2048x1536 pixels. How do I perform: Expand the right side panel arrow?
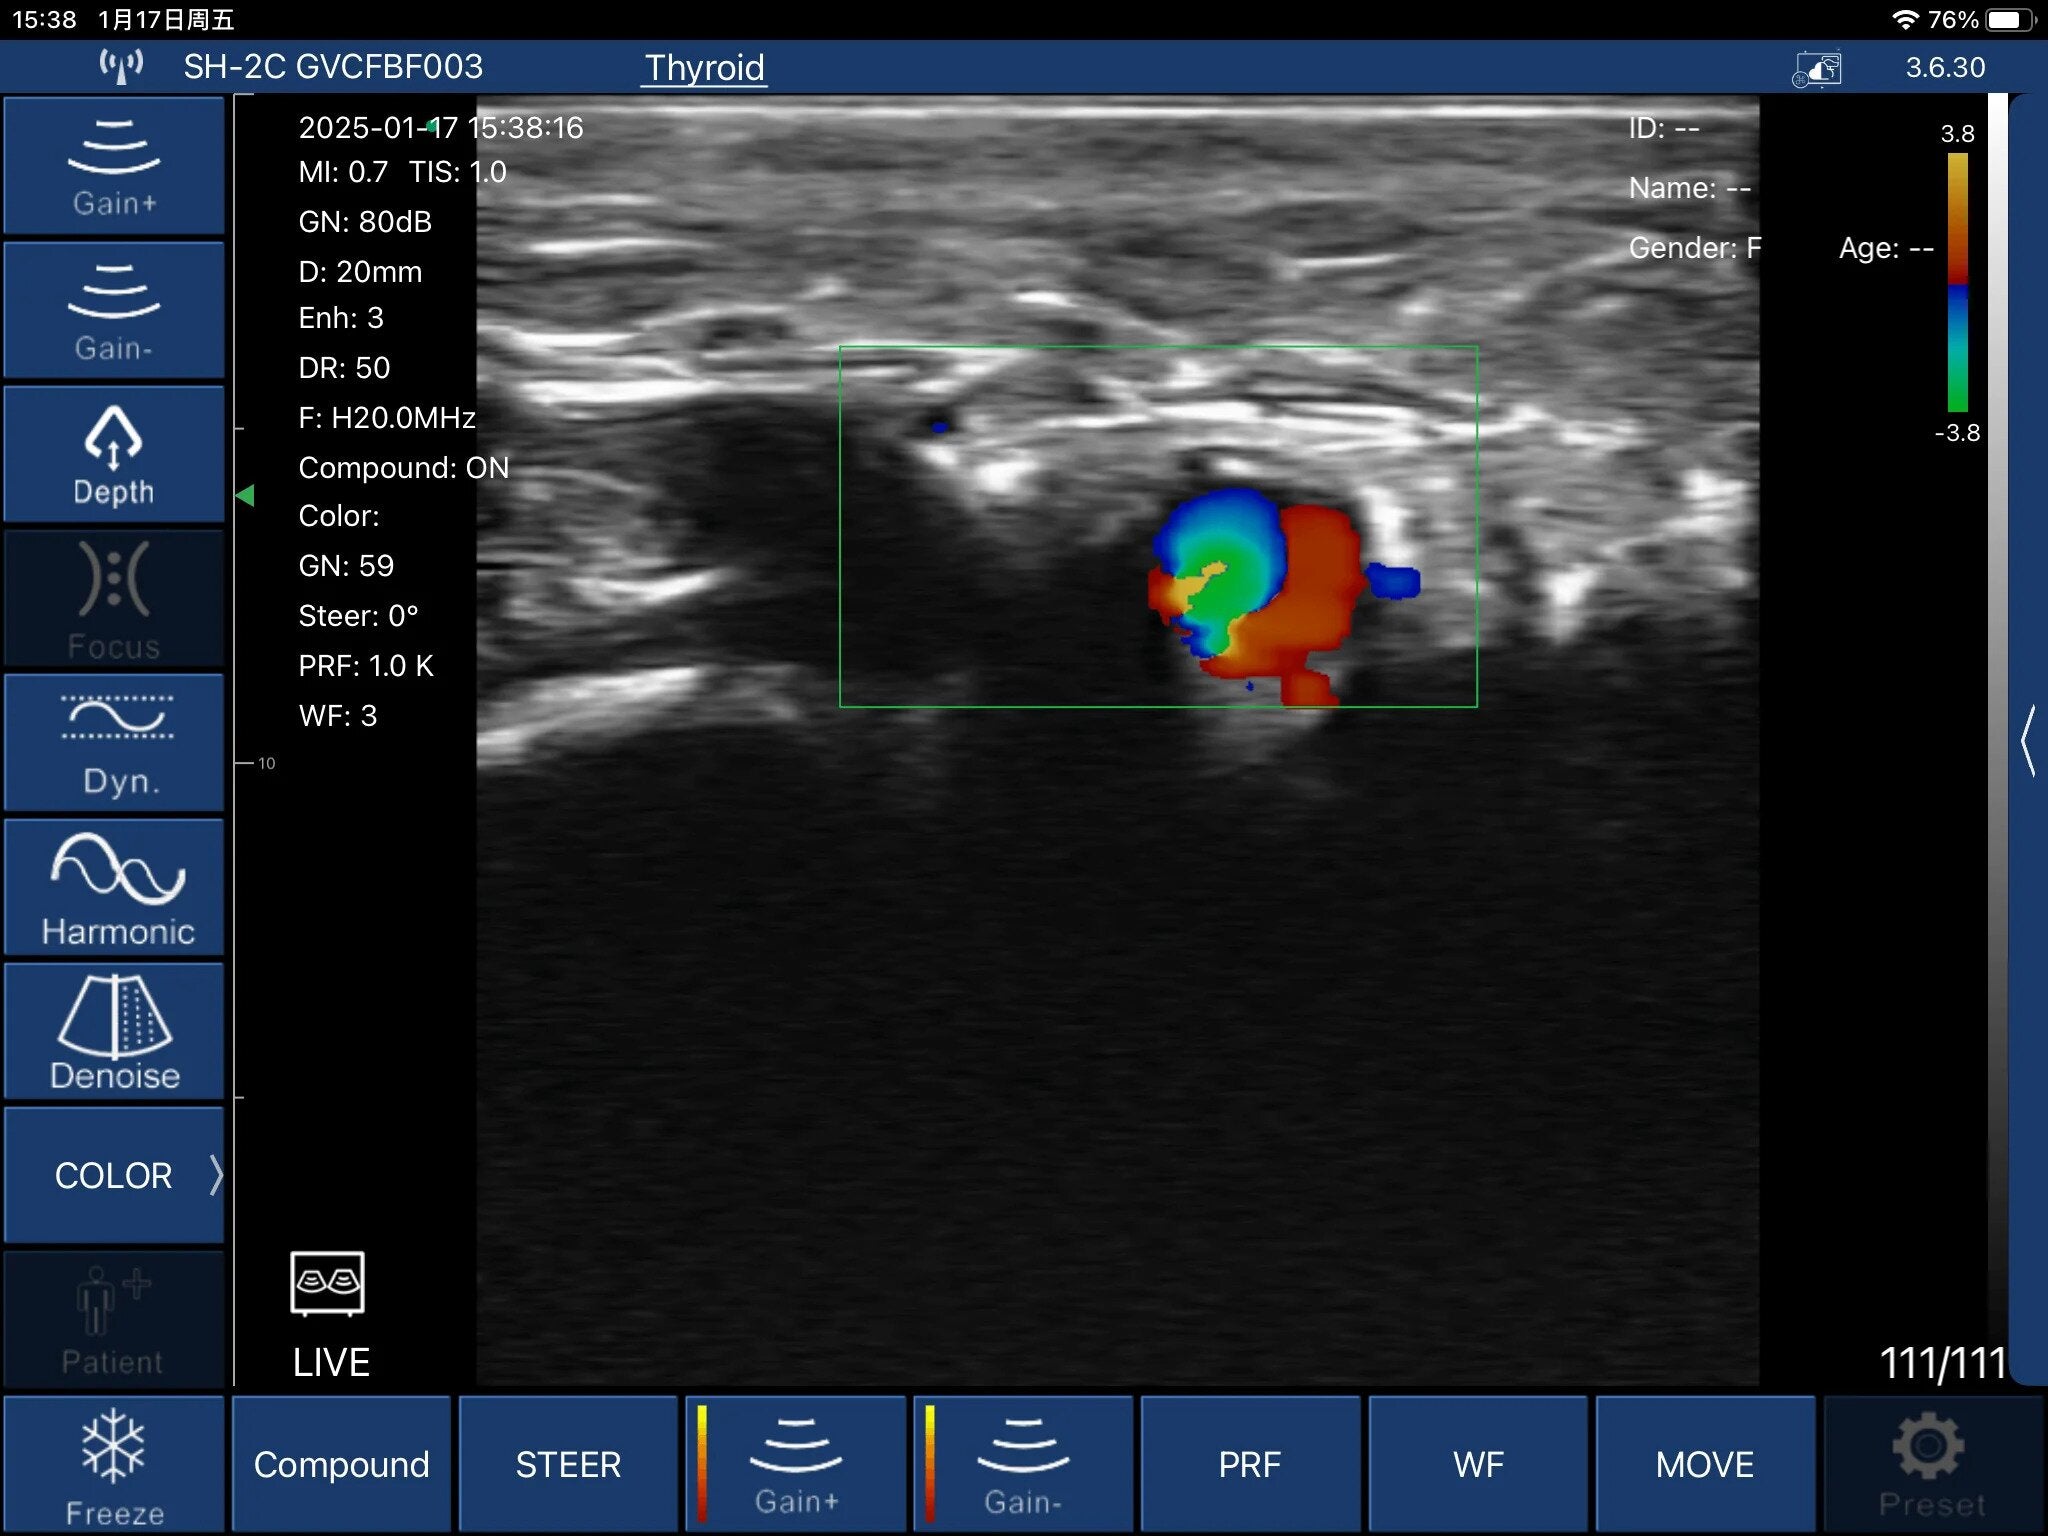point(2028,740)
